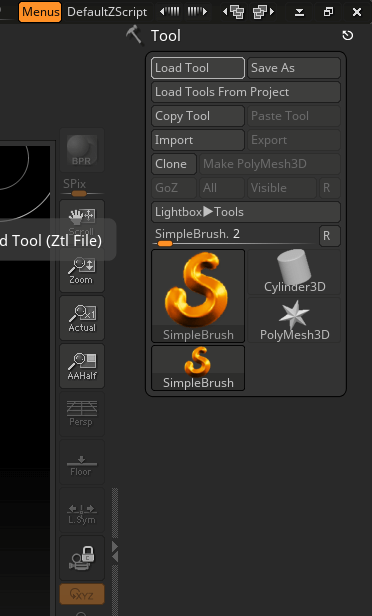Click Load Tool button
Viewport: 372px width, 616px height.
pos(198,68)
